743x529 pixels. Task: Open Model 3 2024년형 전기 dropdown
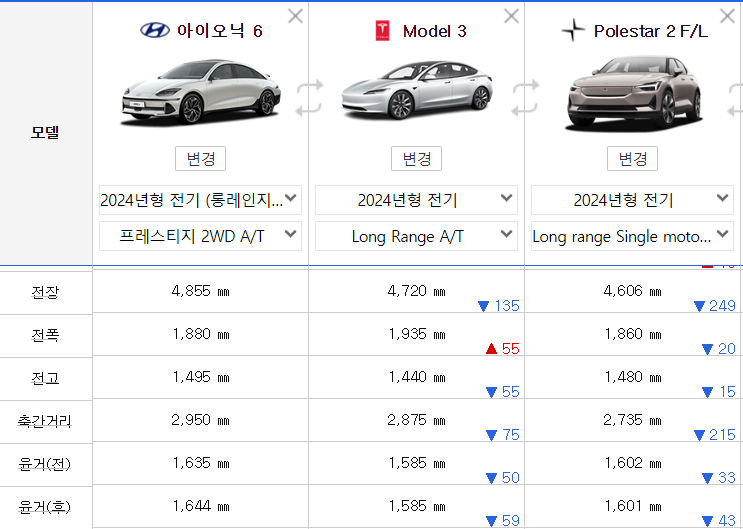click(x=417, y=200)
